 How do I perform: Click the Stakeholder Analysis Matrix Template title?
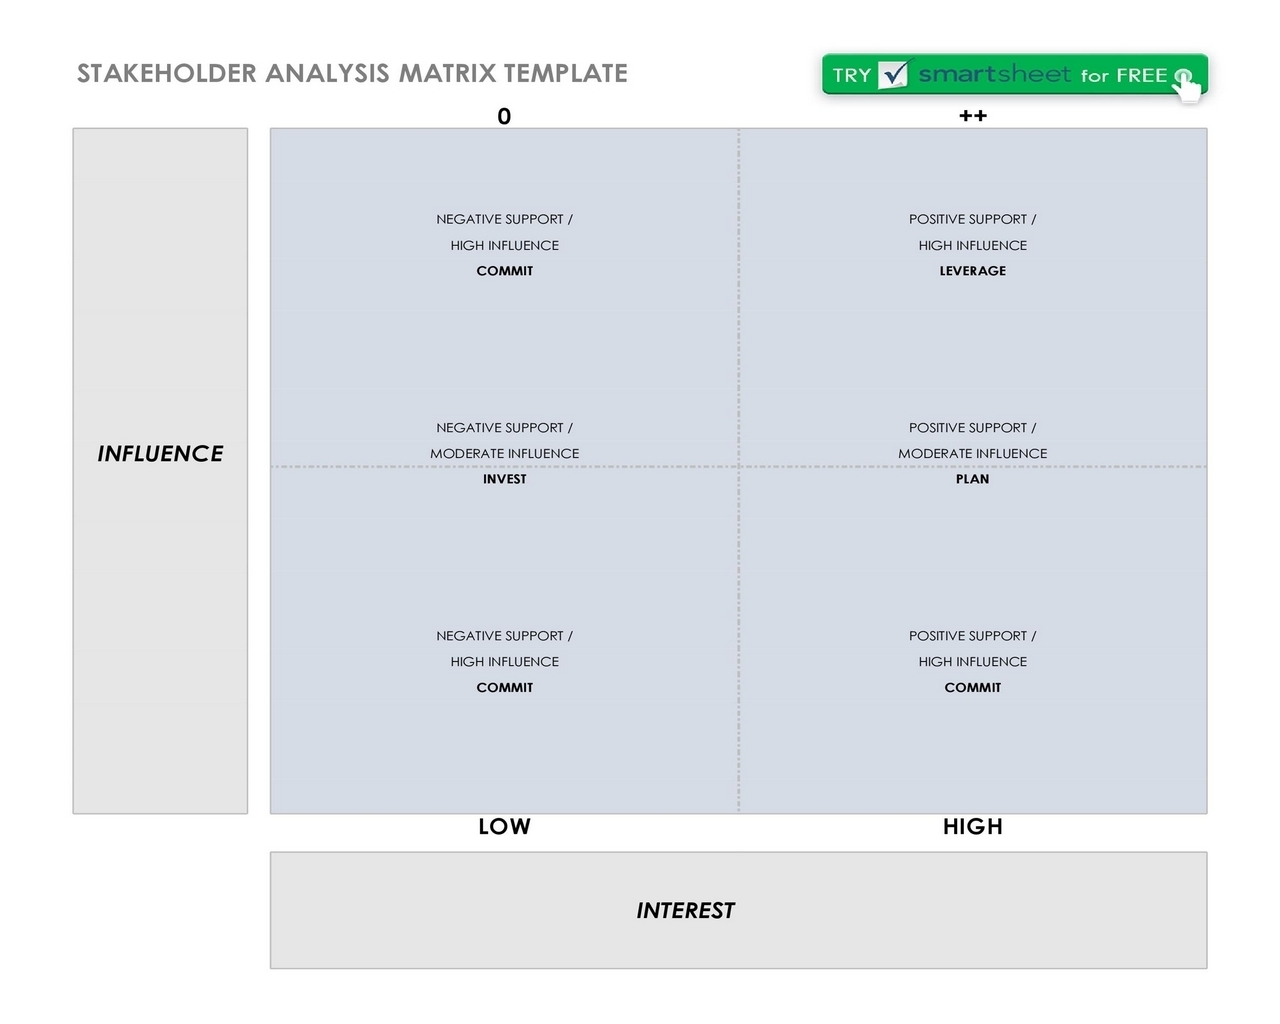click(x=352, y=73)
